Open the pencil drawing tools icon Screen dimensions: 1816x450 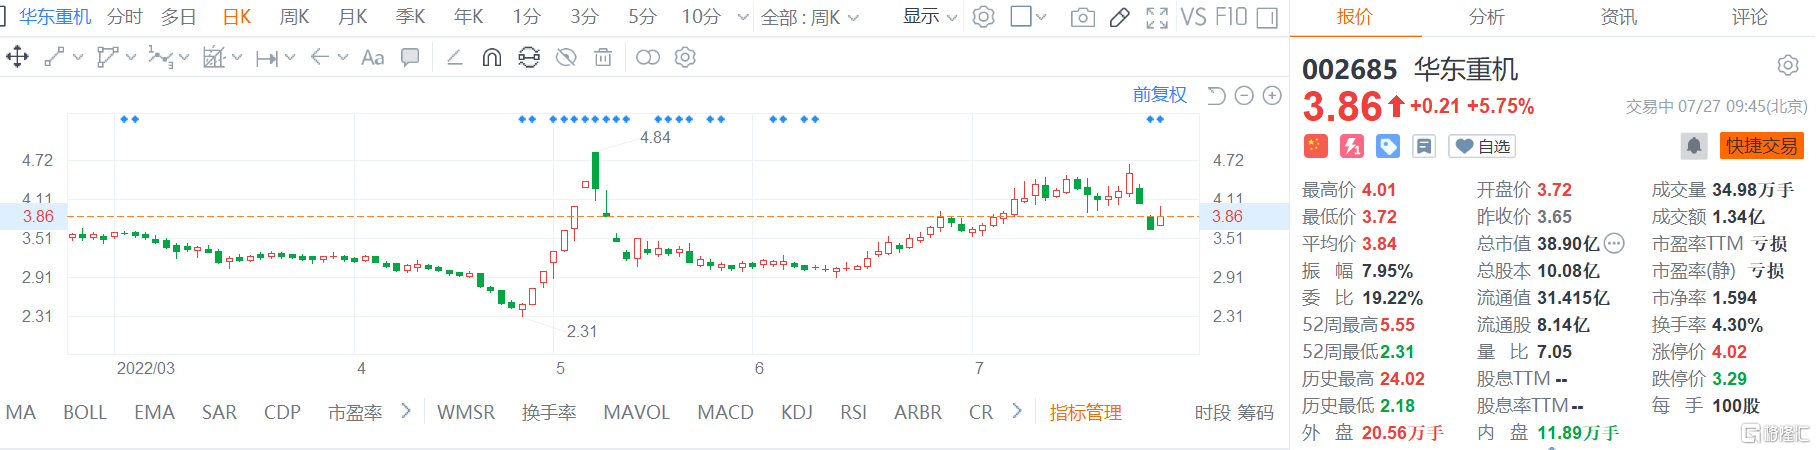[x=1120, y=17]
